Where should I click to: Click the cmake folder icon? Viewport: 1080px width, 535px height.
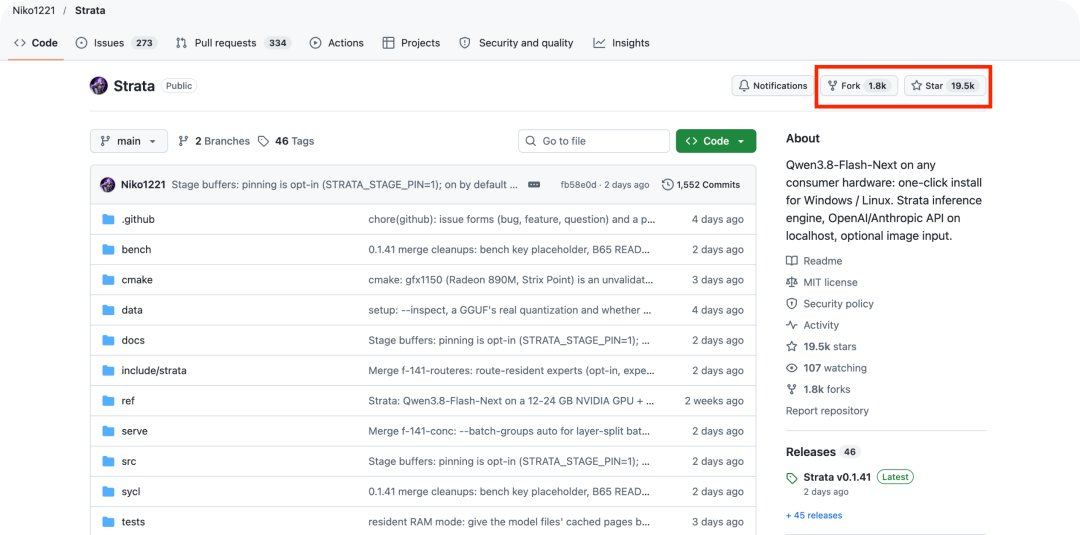click(x=108, y=280)
